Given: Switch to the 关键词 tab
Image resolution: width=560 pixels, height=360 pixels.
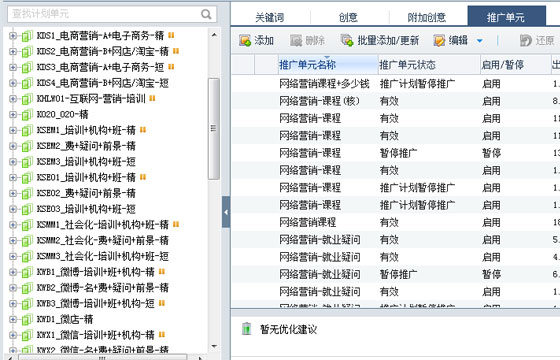Looking at the screenshot, I should (270, 17).
